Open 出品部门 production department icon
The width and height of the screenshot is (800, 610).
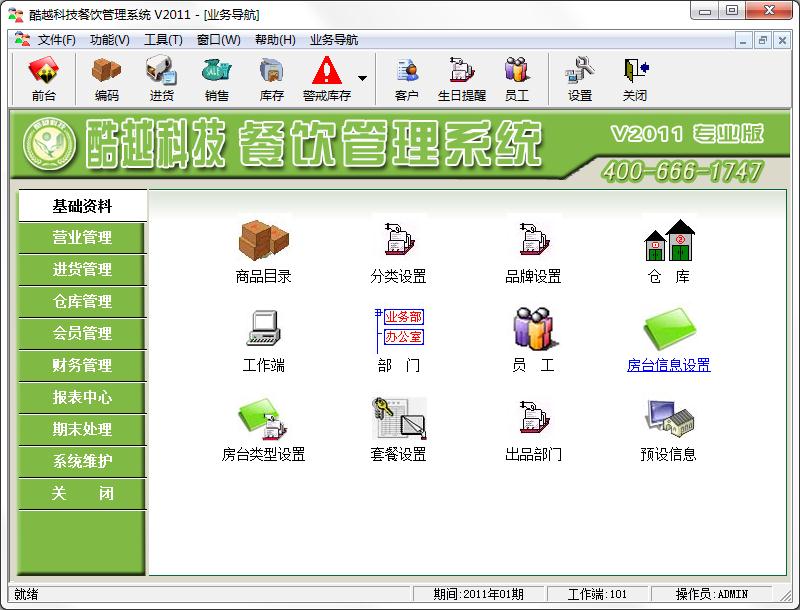[x=533, y=417]
